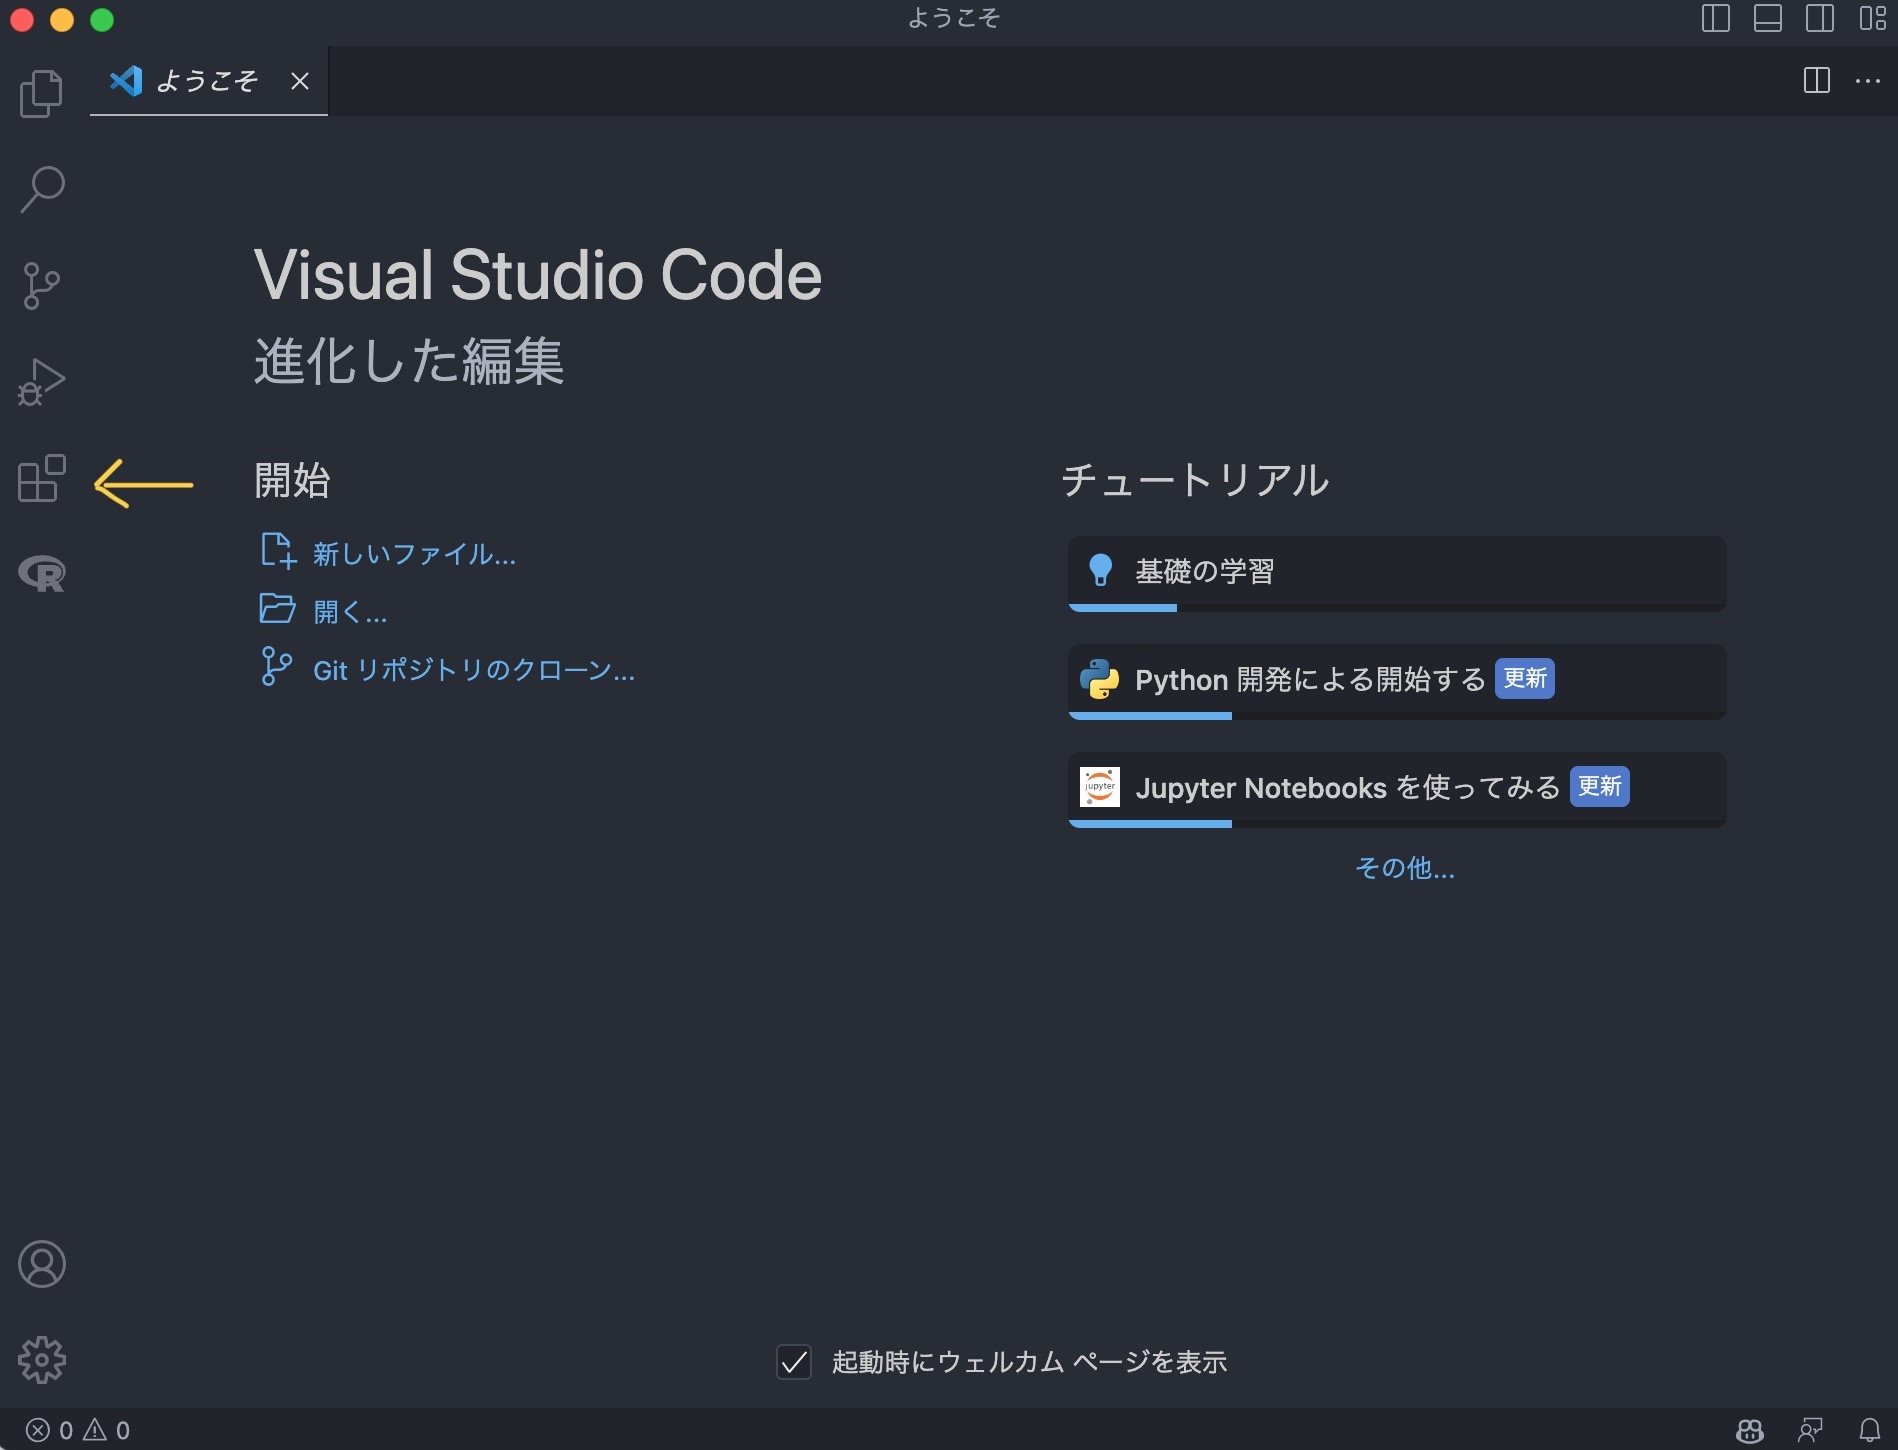Open the Run and Debug view

pyautogui.click(x=41, y=382)
